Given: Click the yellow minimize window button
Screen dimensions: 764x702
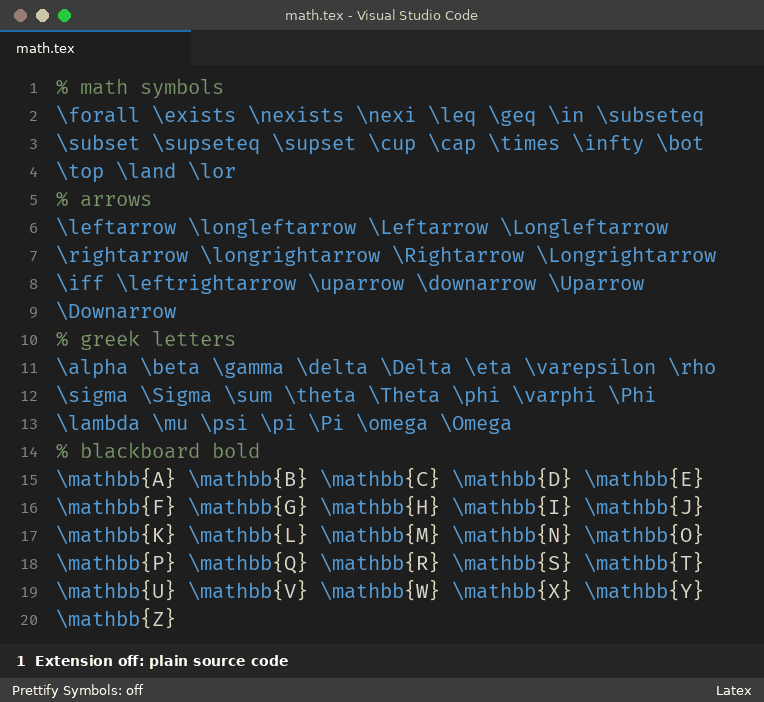Looking at the screenshot, I should click(42, 16).
